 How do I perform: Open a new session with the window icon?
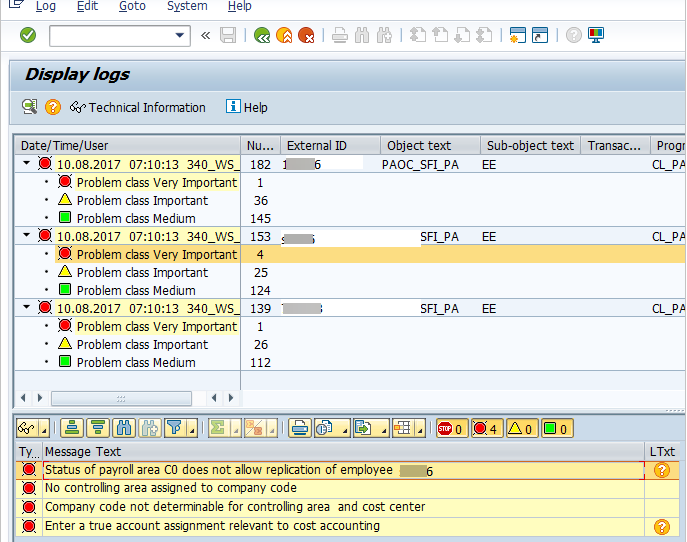coord(517,35)
